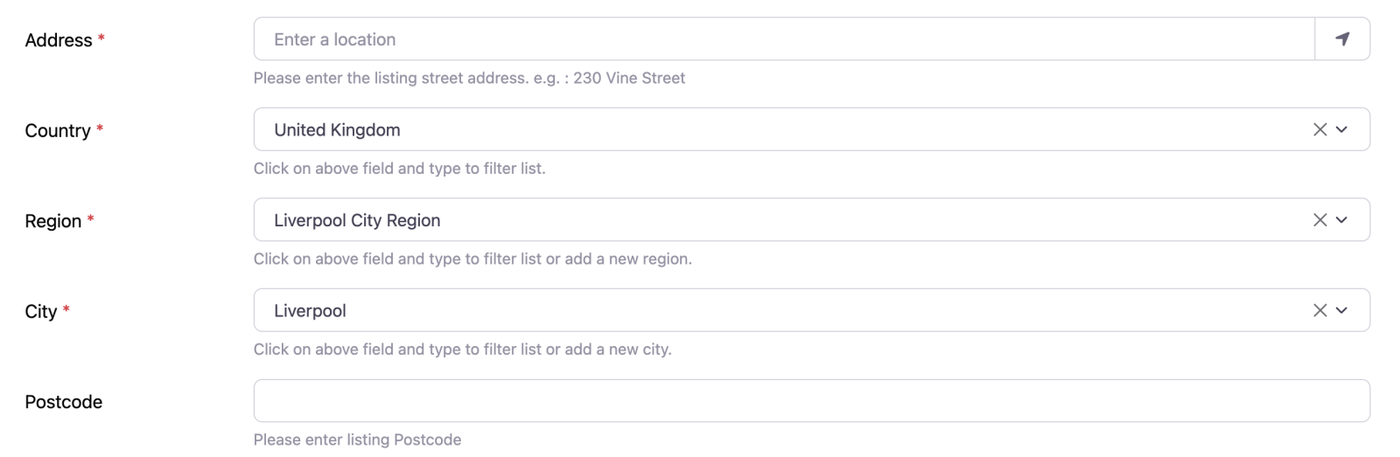Clear the Liverpool city selection
1400x457 pixels.
(x=1320, y=311)
